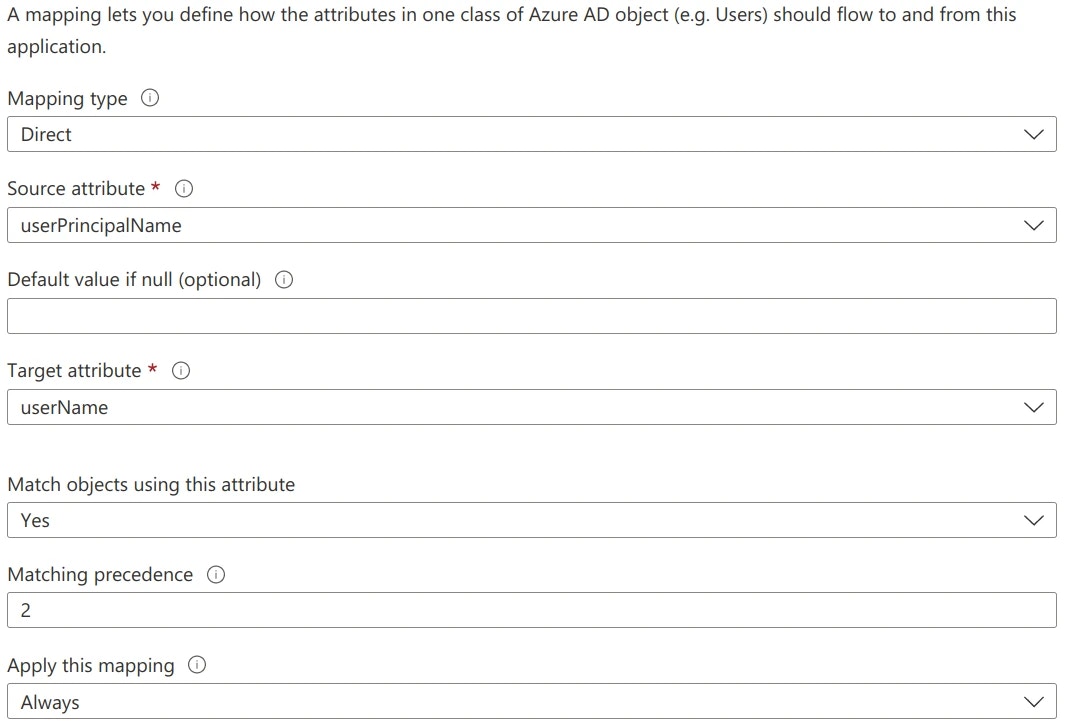The width and height of the screenshot is (1080, 721).
Task: Click the chevron arrow on Target attribute dropdown
Action: pos(1035,408)
